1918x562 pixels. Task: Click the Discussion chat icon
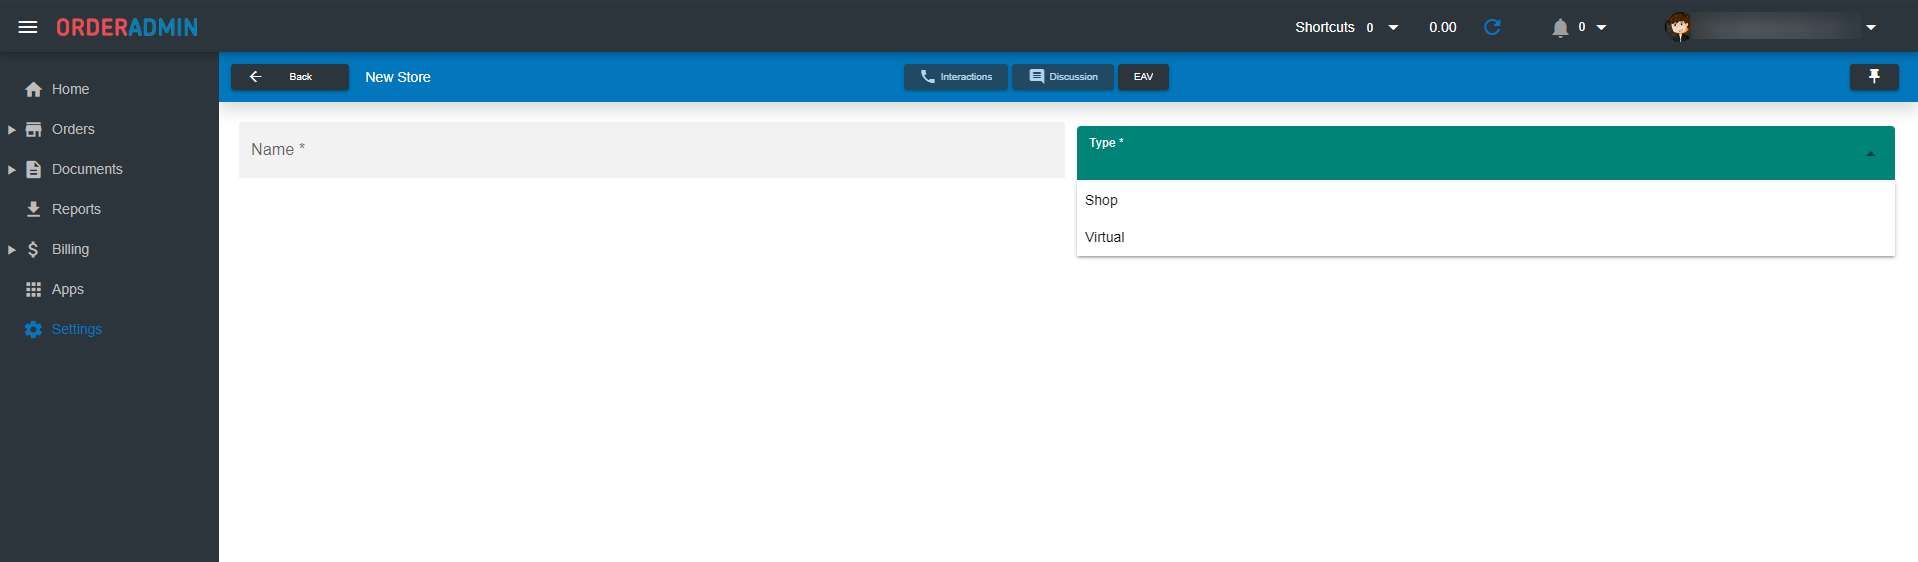click(1037, 77)
